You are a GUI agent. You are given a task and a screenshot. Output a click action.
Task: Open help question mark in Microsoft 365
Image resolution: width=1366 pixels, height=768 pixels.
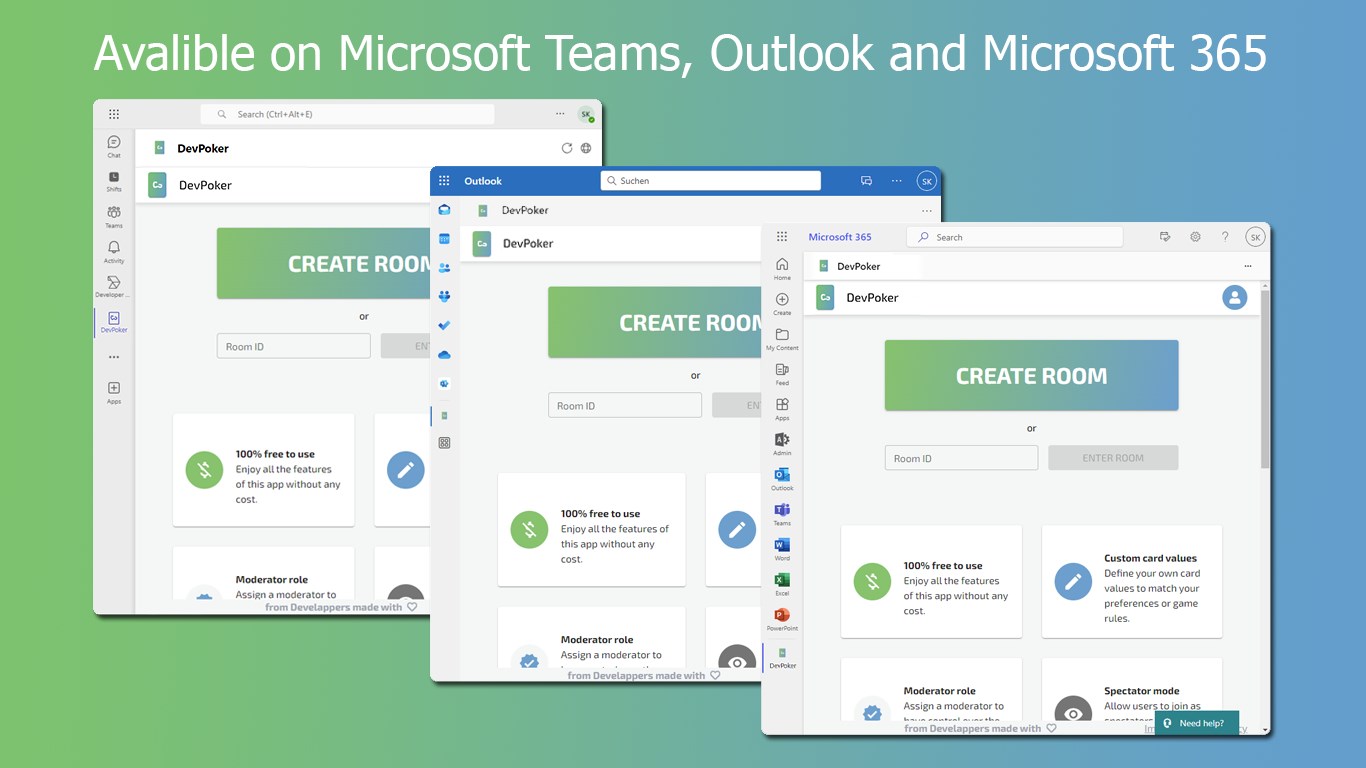[1225, 237]
